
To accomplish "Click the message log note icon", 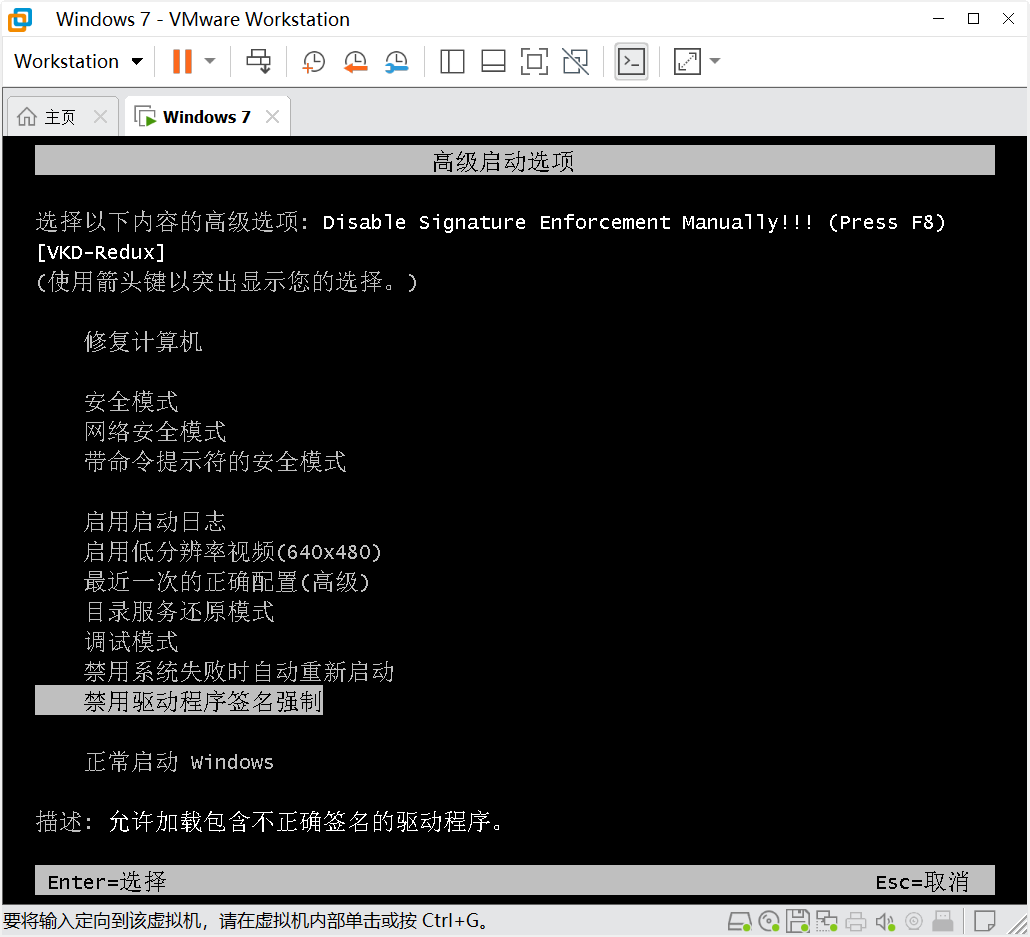I will [984, 921].
